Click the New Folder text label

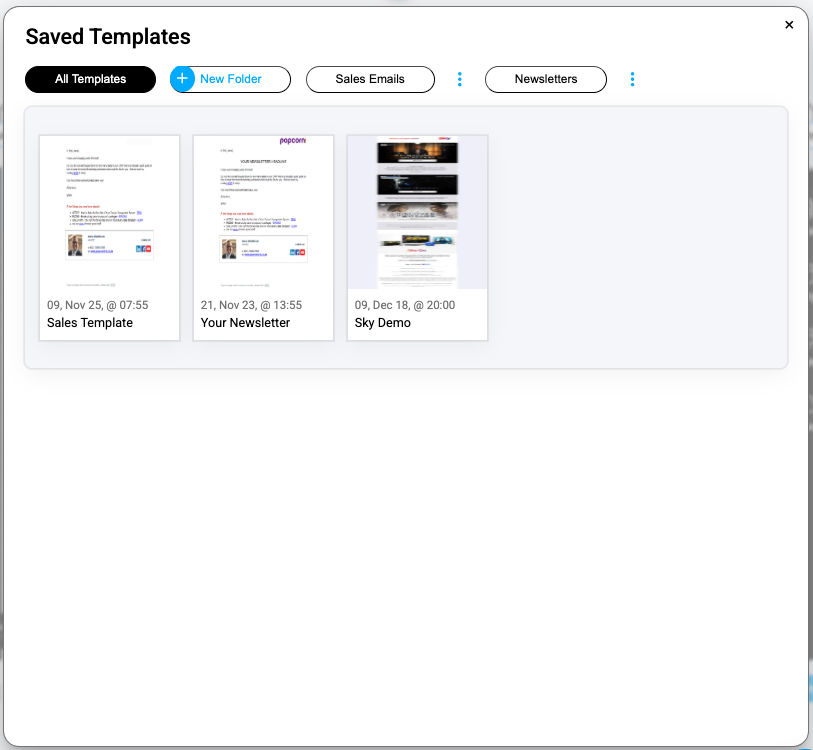pos(231,79)
